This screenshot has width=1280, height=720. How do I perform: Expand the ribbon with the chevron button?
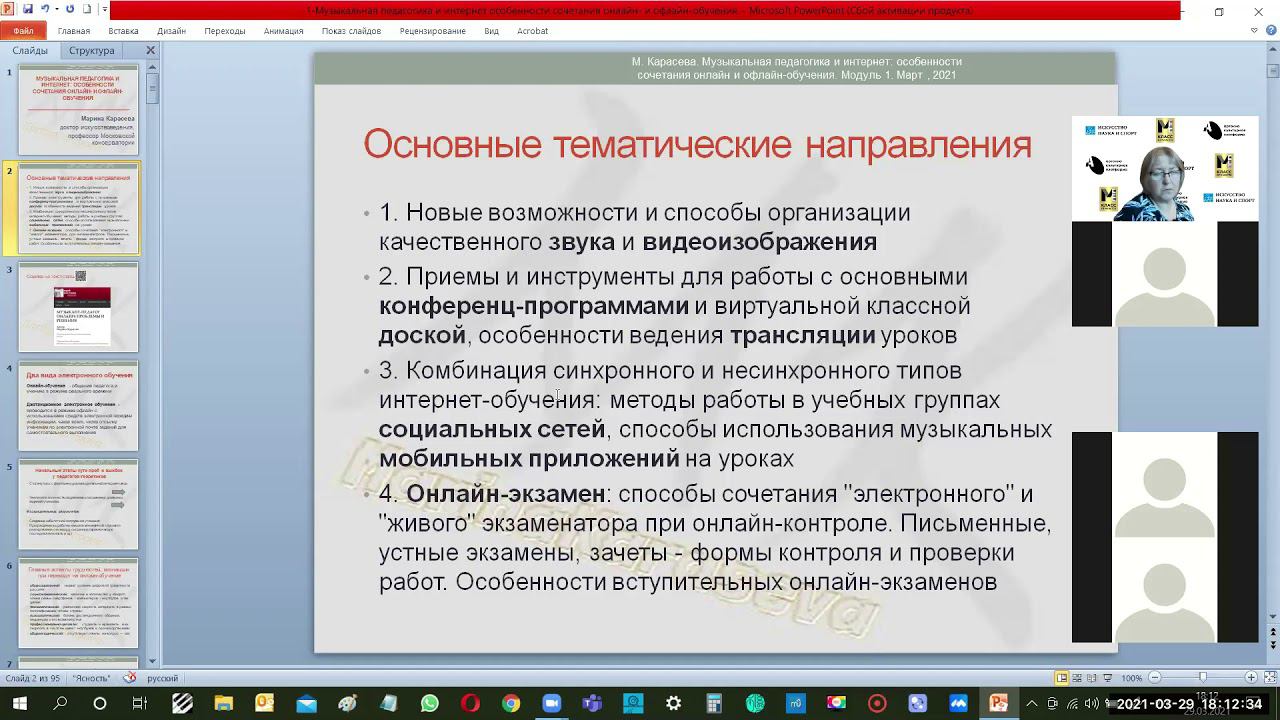coord(1255,31)
